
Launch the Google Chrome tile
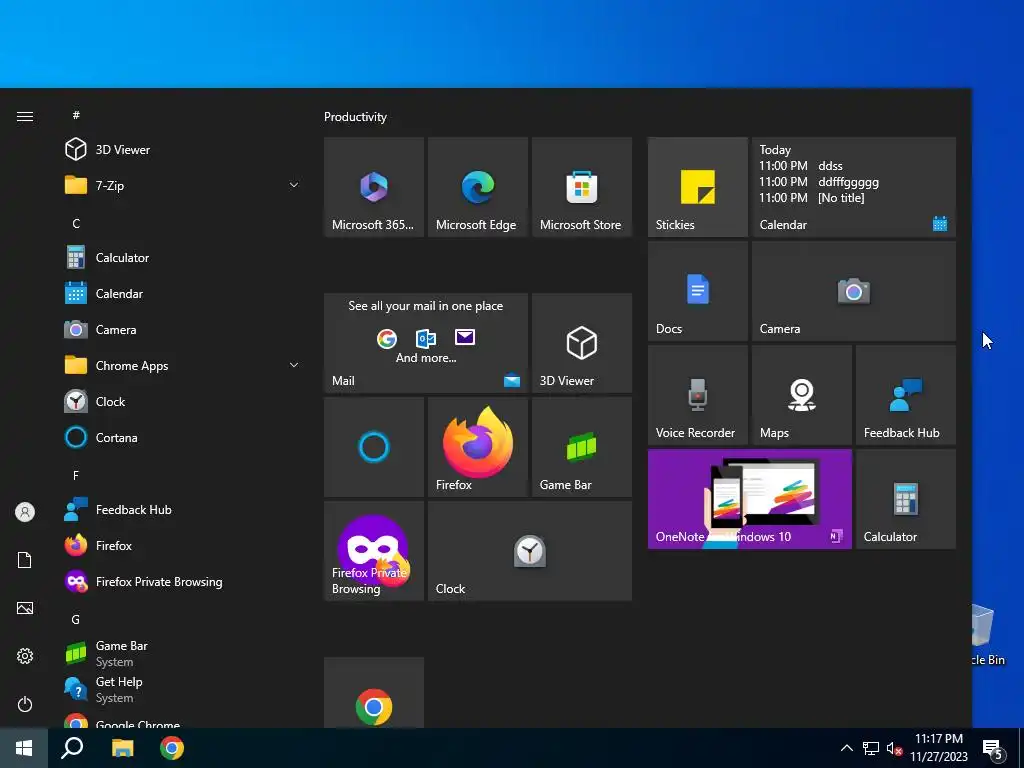[x=374, y=693]
